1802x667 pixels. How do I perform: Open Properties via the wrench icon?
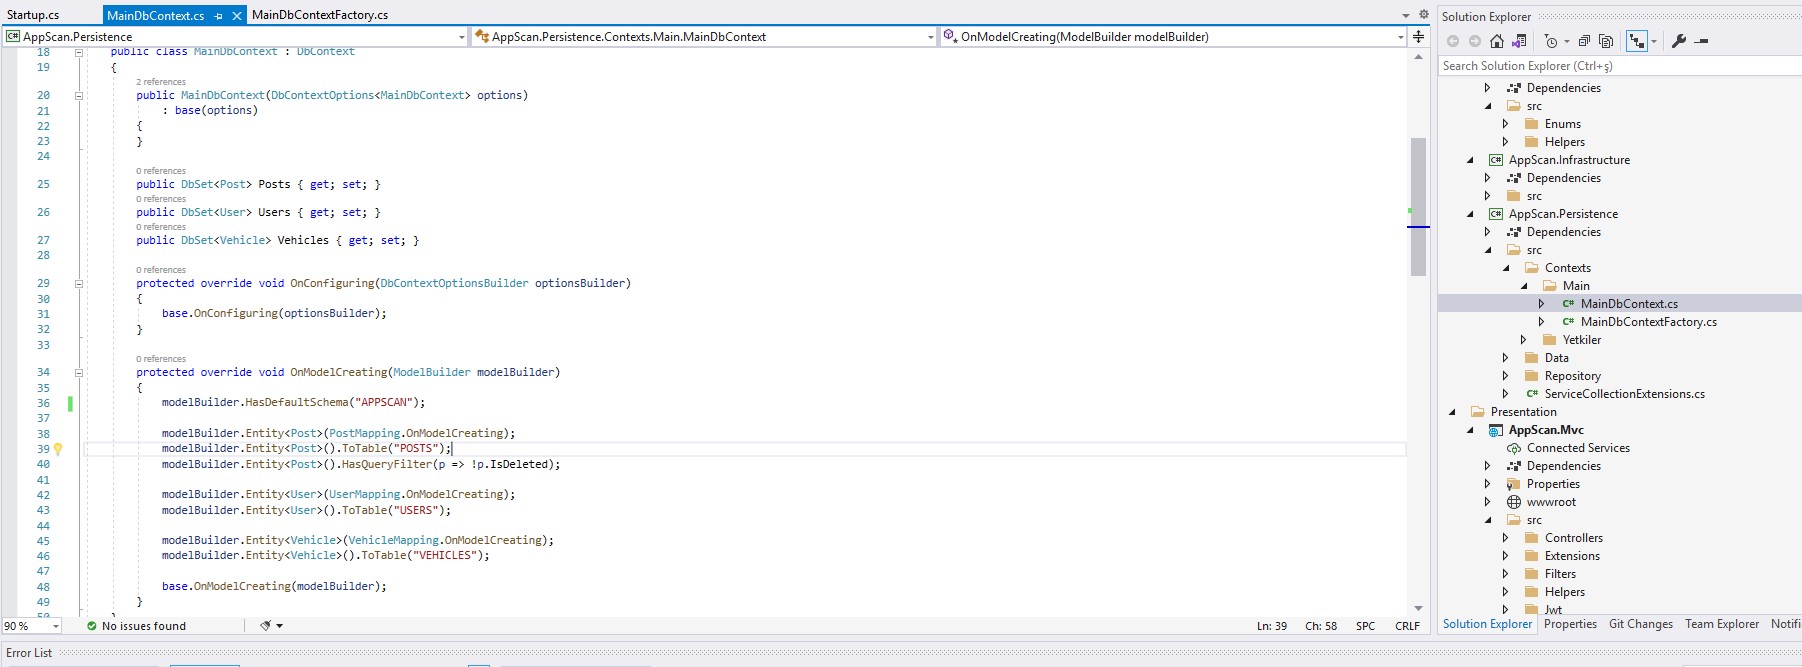(1678, 41)
